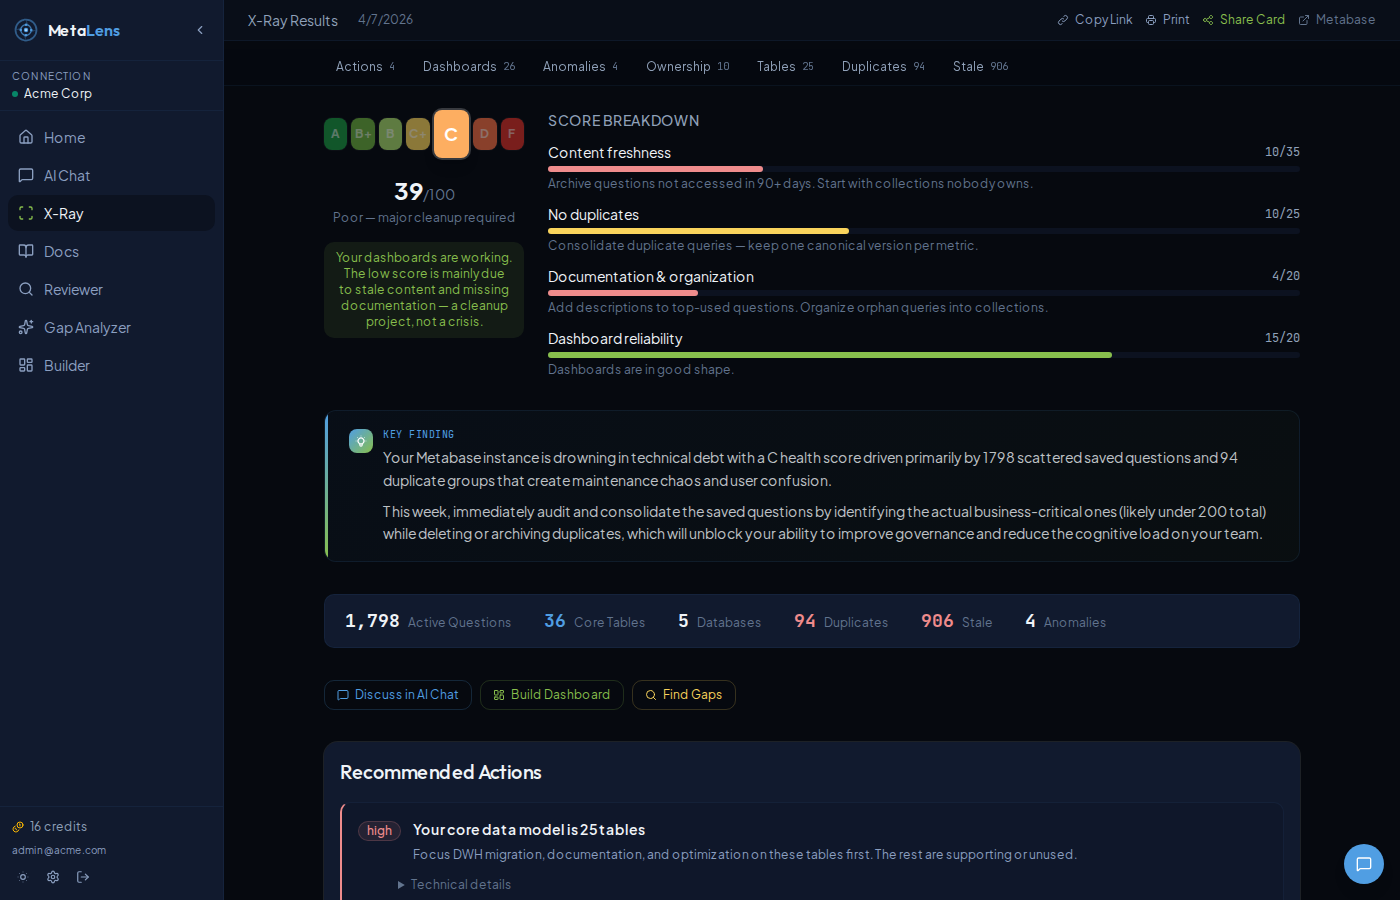The width and height of the screenshot is (1400, 900).
Task: Open settings via the gear icon
Action: tap(53, 877)
